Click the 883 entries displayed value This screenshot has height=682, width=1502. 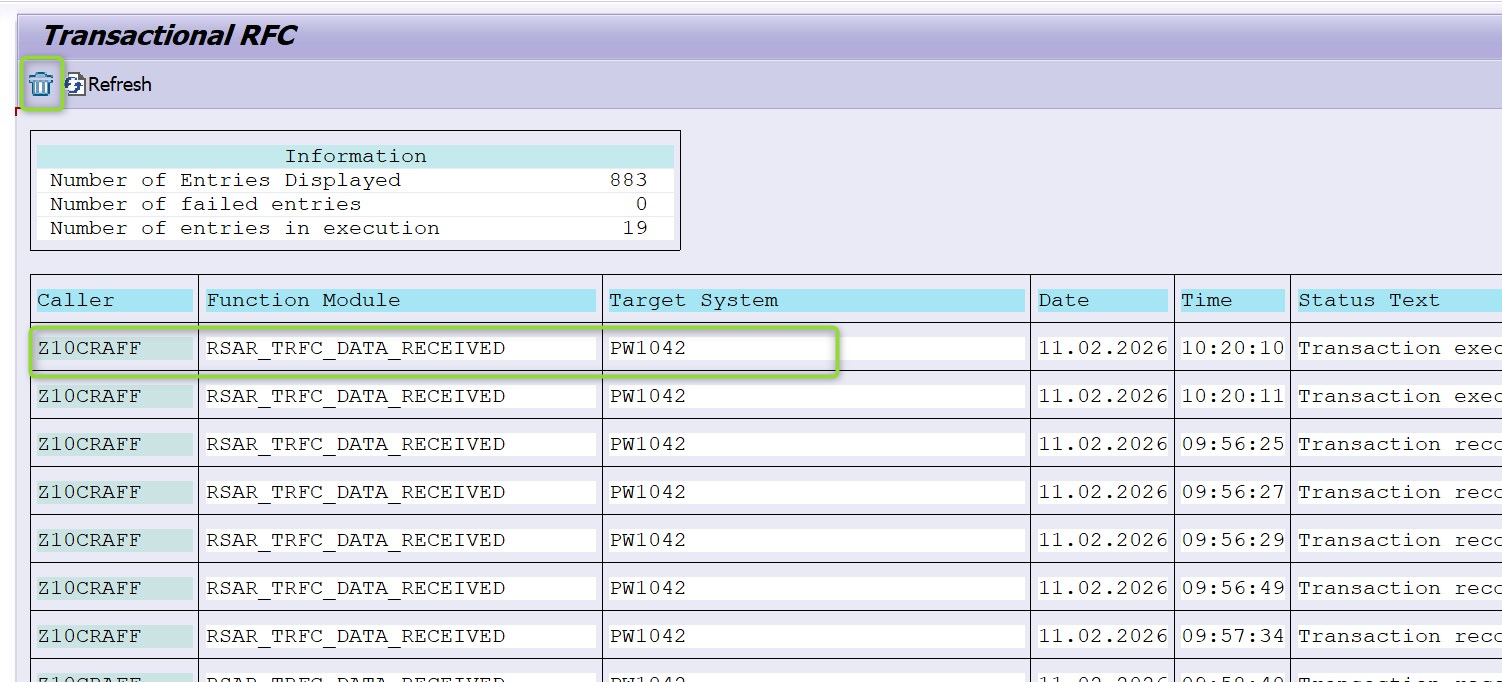coord(628,180)
